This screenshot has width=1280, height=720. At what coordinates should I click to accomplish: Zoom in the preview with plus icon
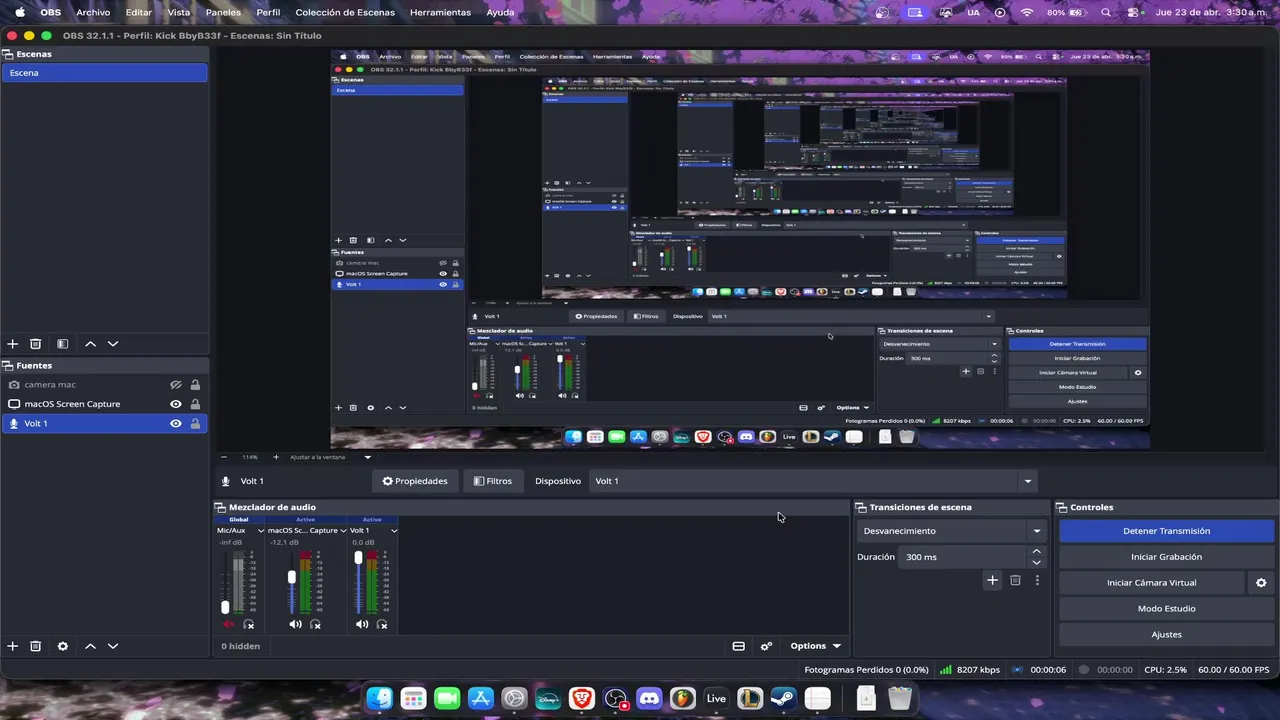click(276, 457)
